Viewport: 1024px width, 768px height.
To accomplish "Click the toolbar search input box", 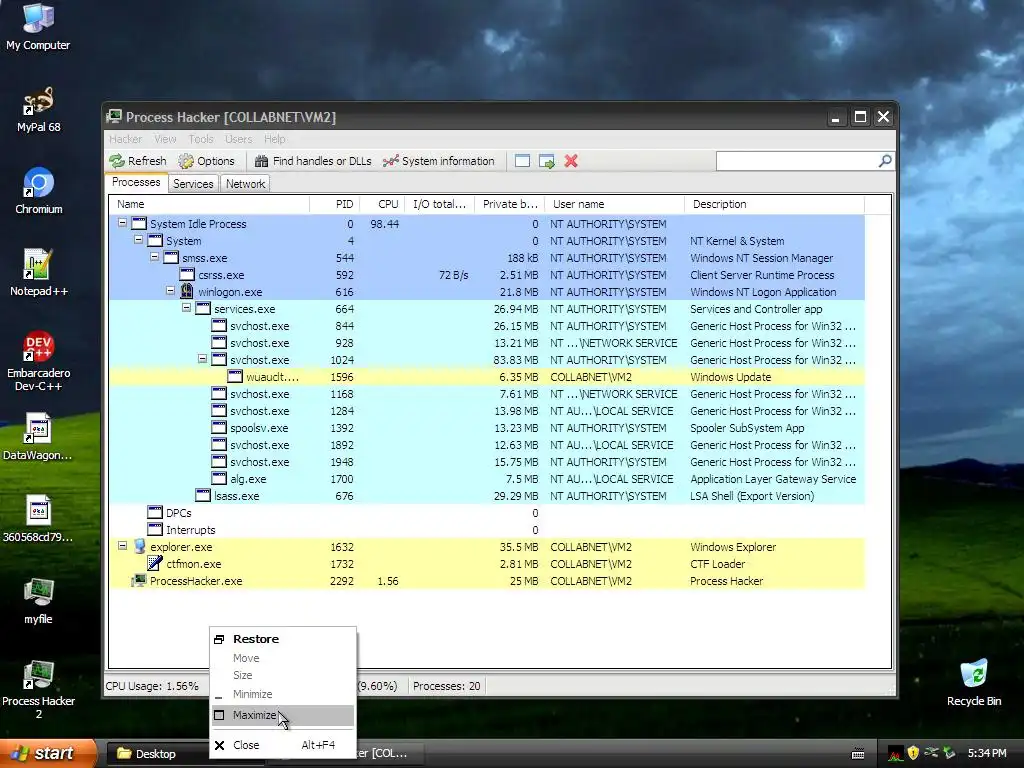I will click(x=797, y=161).
